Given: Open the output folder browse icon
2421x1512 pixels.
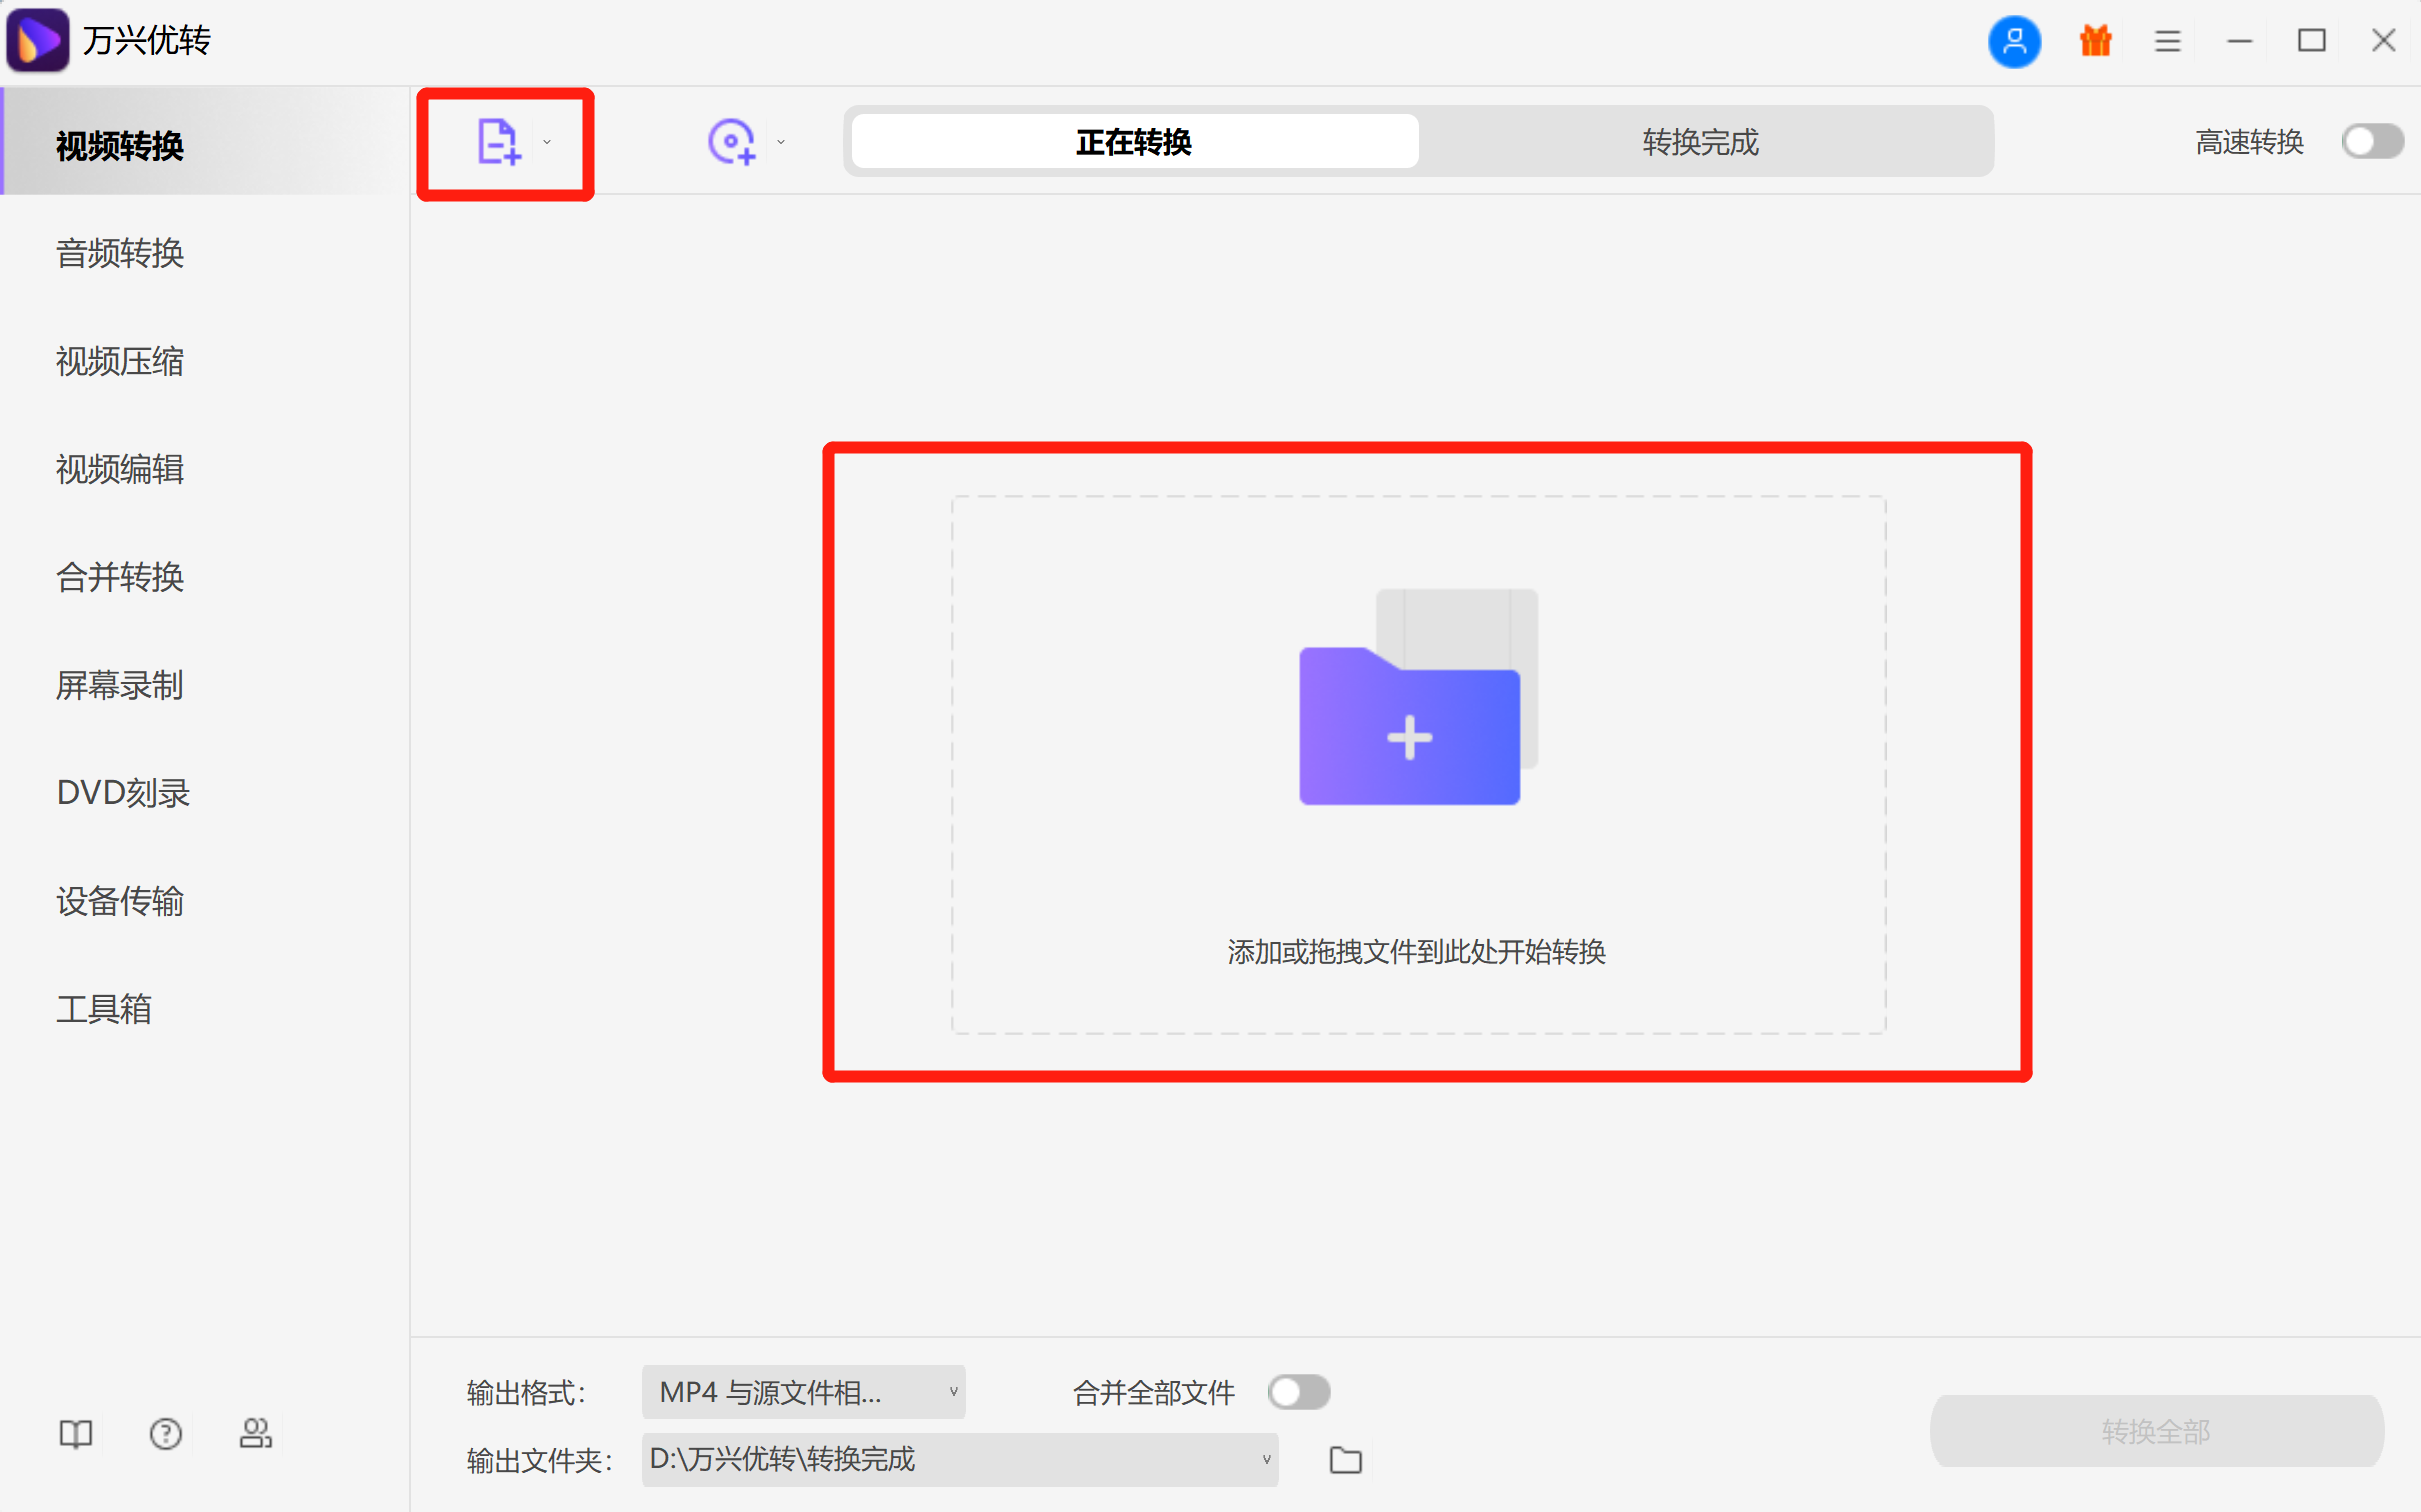Looking at the screenshot, I should [1345, 1459].
